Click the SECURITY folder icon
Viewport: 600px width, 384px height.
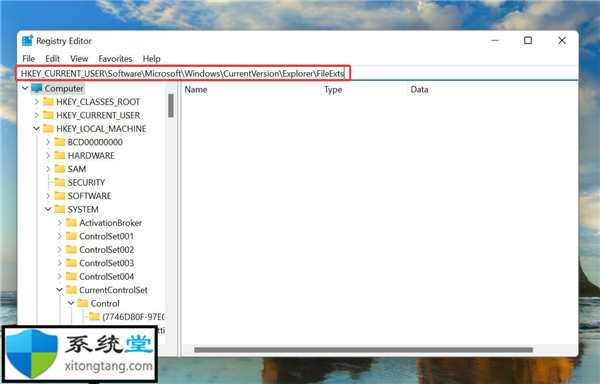point(60,182)
